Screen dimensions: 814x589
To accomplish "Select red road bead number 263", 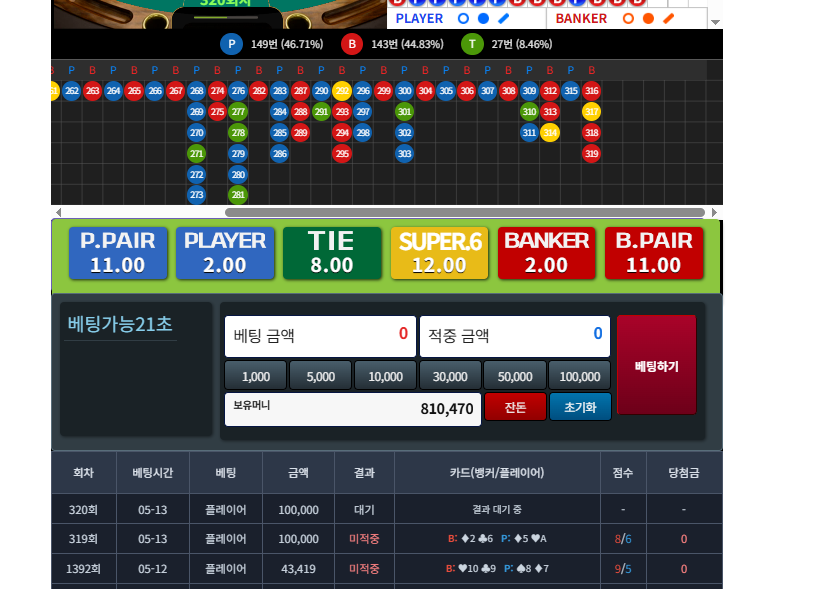I will click(x=92, y=91).
